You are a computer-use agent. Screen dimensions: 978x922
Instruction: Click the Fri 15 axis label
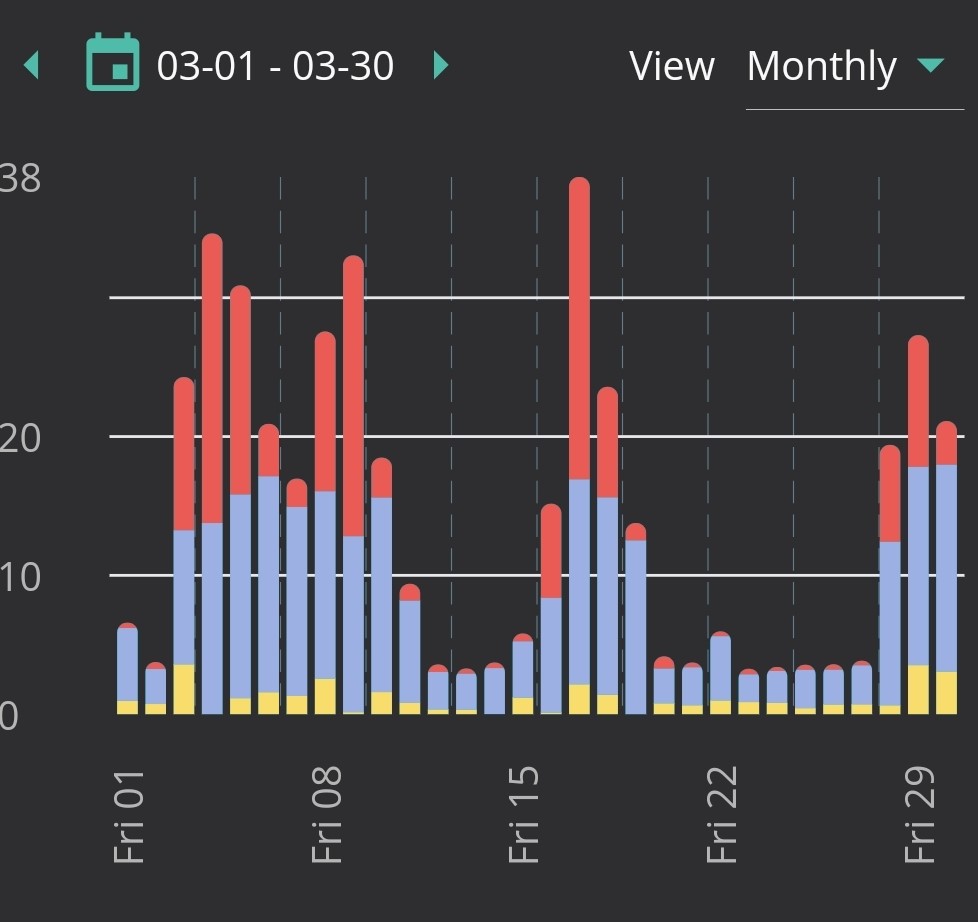point(524,816)
